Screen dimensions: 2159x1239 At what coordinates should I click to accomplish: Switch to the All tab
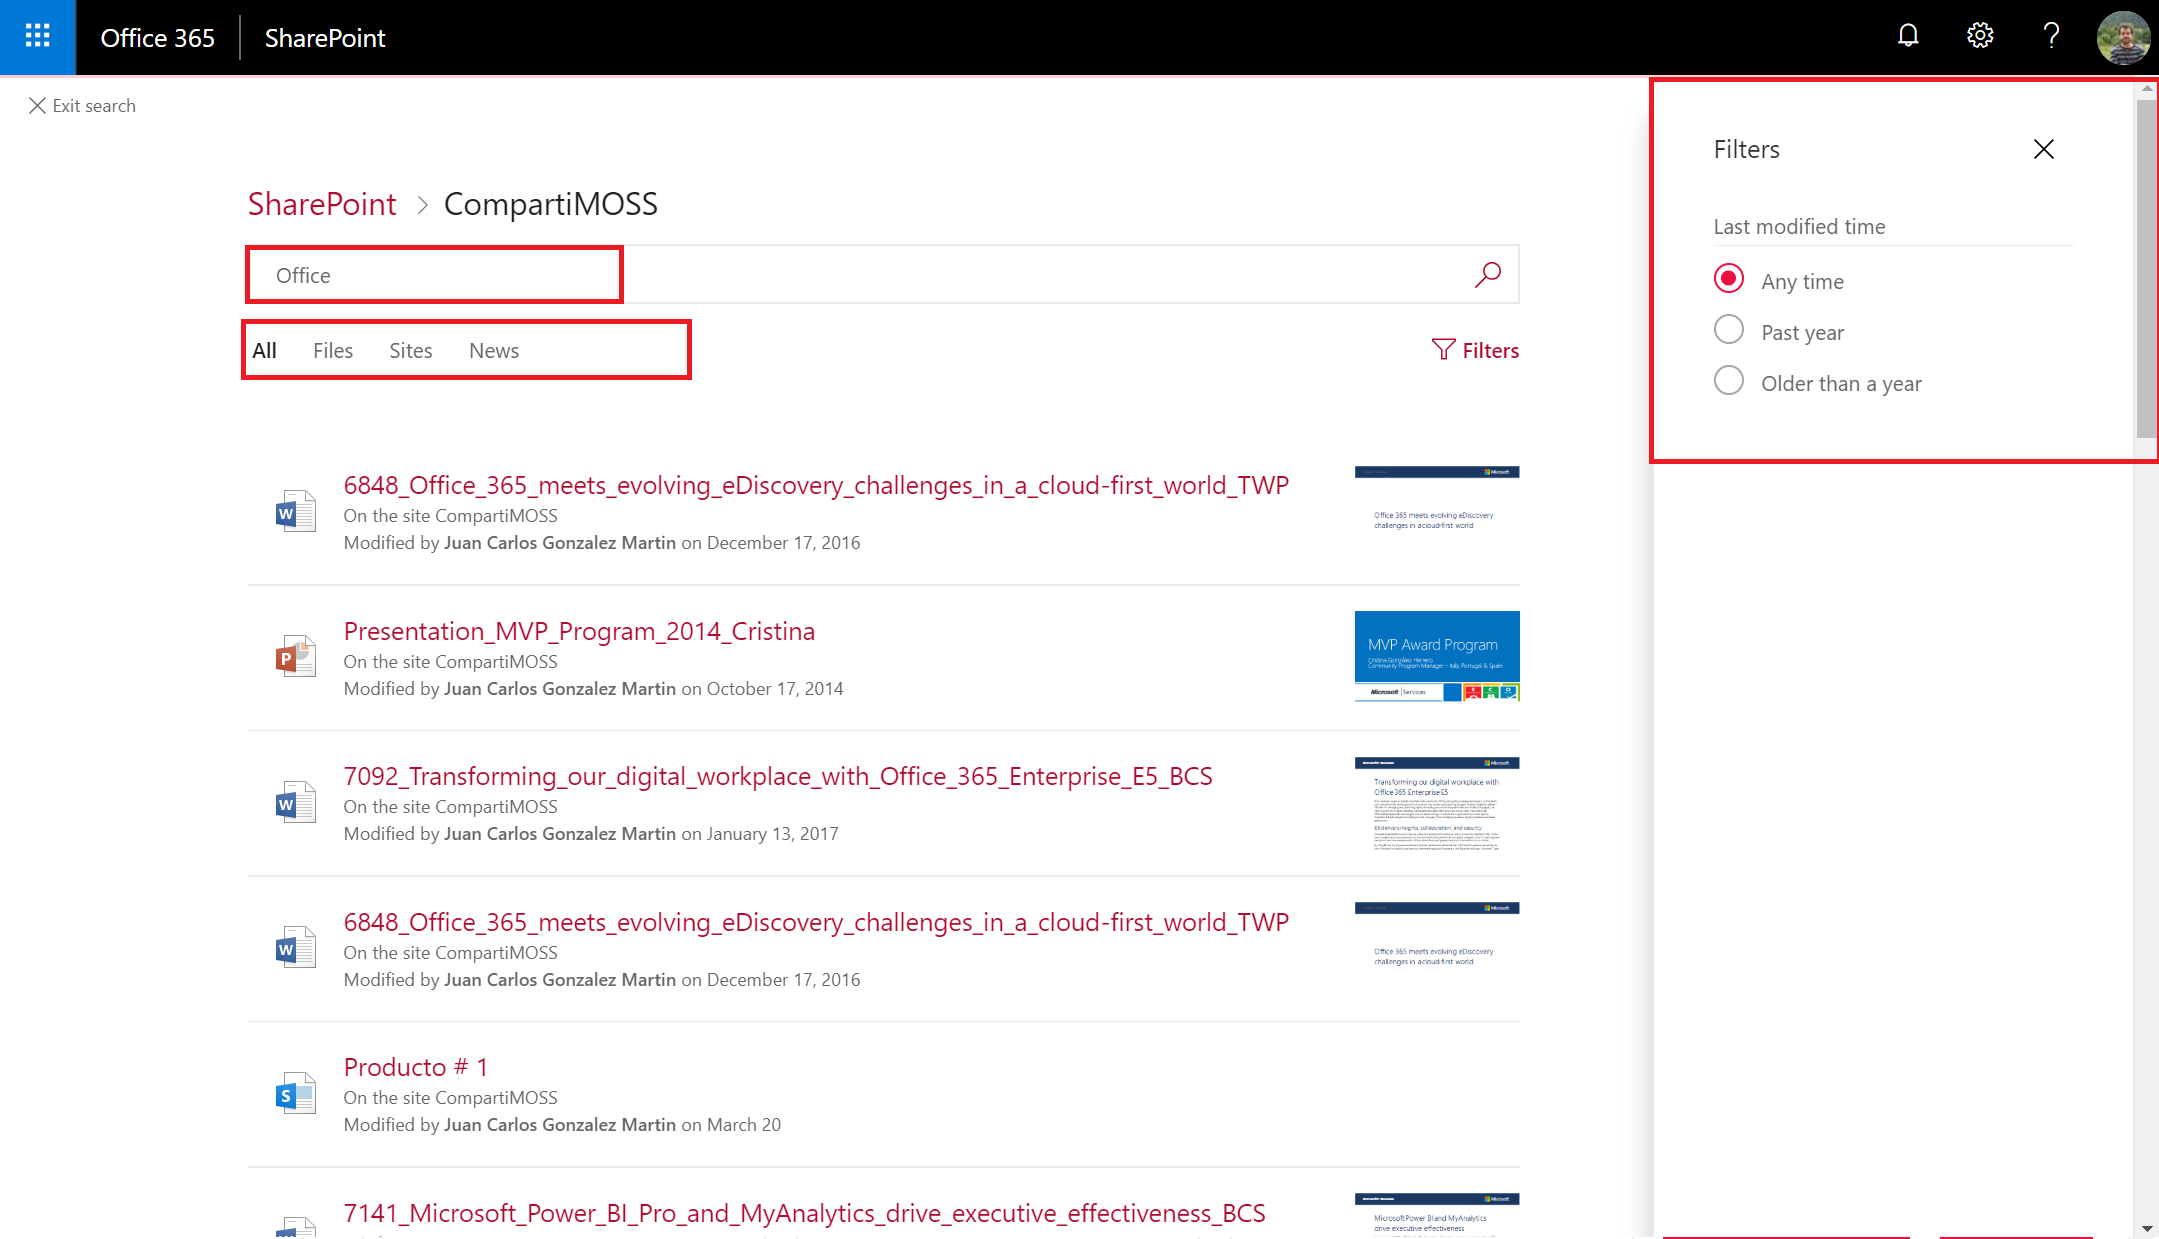click(264, 350)
